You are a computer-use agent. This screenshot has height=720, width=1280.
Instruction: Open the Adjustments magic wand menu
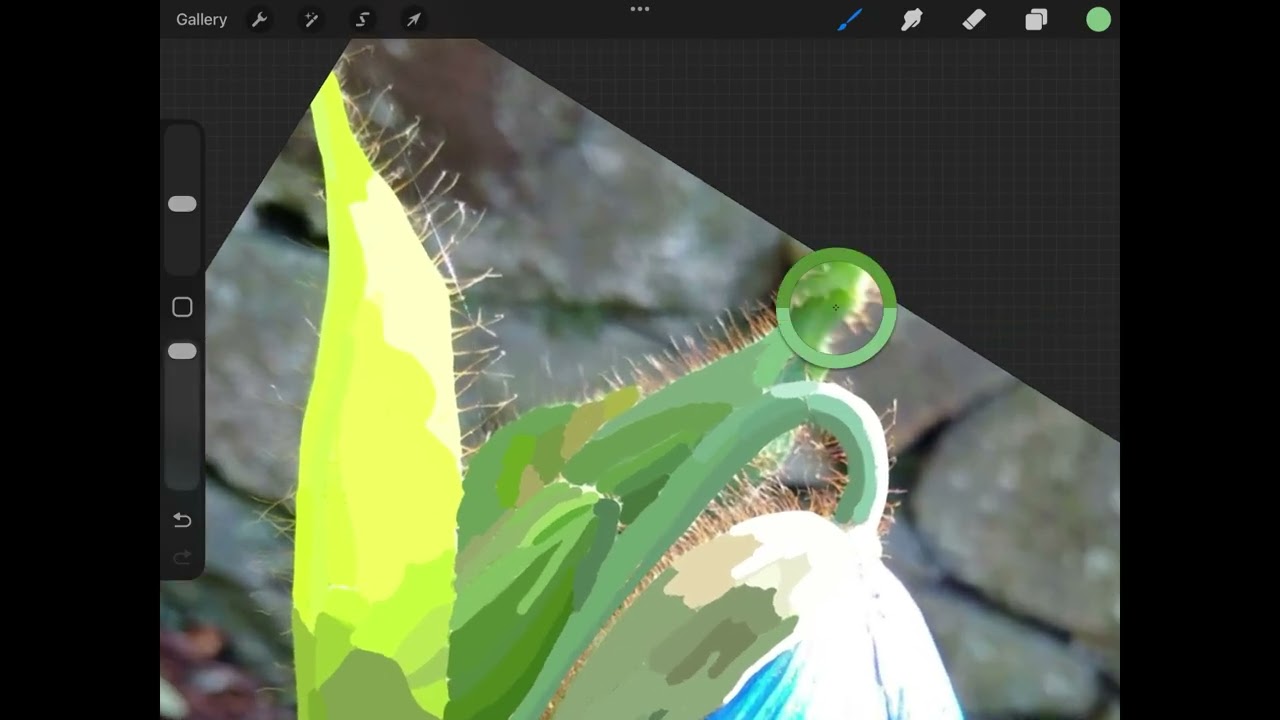(x=311, y=20)
